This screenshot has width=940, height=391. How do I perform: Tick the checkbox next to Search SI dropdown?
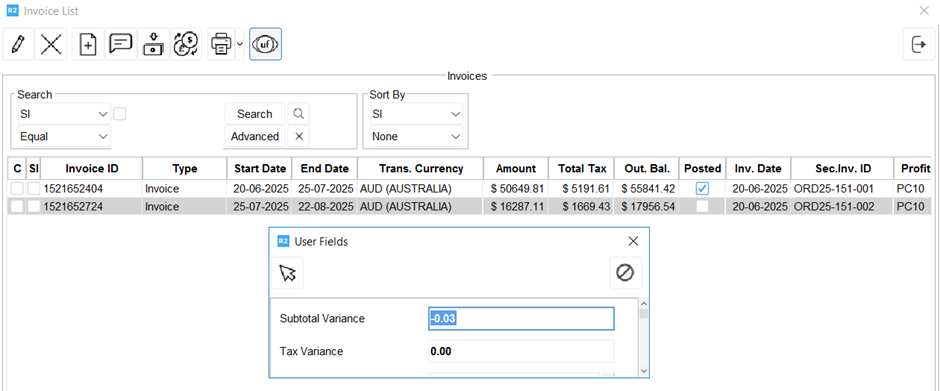coord(120,113)
